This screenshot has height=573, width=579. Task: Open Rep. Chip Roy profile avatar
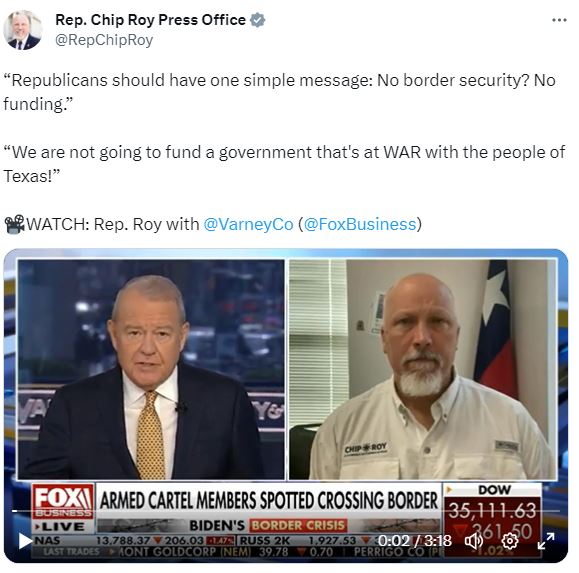coord(23,30)
